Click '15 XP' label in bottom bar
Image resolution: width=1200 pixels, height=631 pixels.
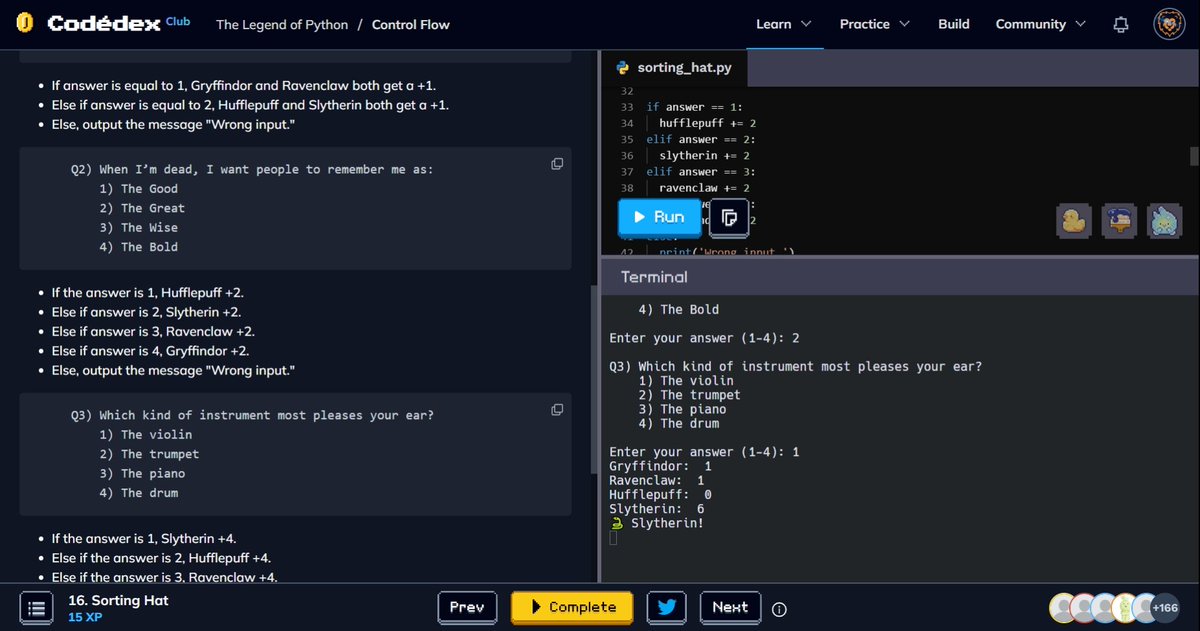coord(85,618)
